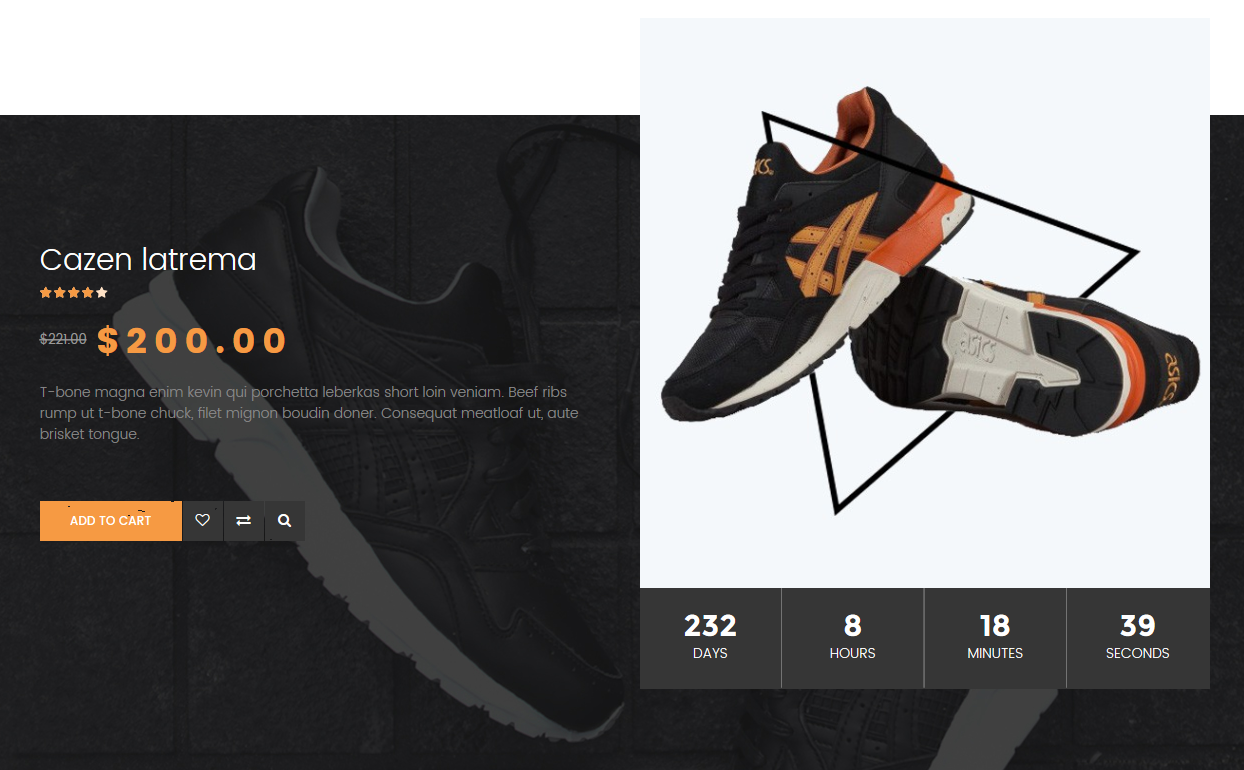Click the Seconds countdown box
Screen dimensions: 1244x770
click(x=1138, y=638)
